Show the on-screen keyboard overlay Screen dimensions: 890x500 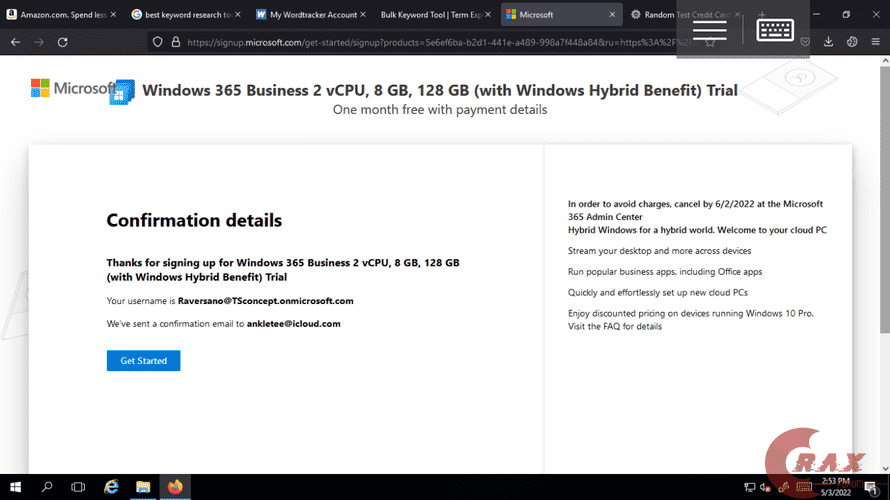coord(775,30)
